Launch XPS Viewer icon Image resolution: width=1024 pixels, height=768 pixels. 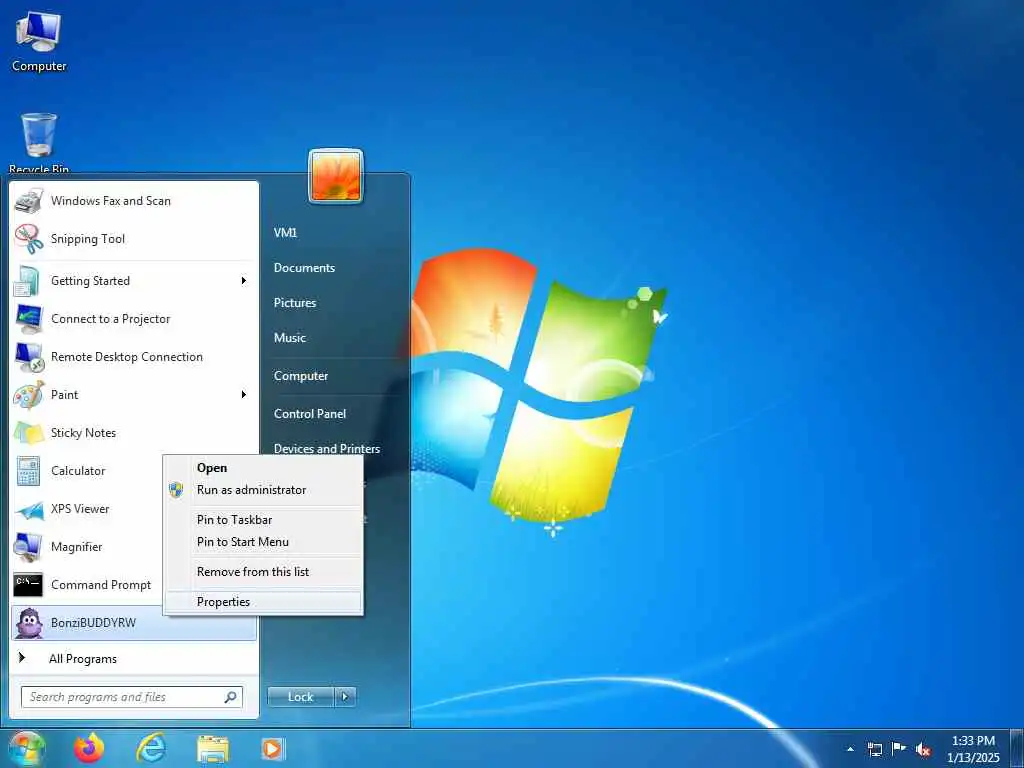pyautogui.click(x=29, y=509)
